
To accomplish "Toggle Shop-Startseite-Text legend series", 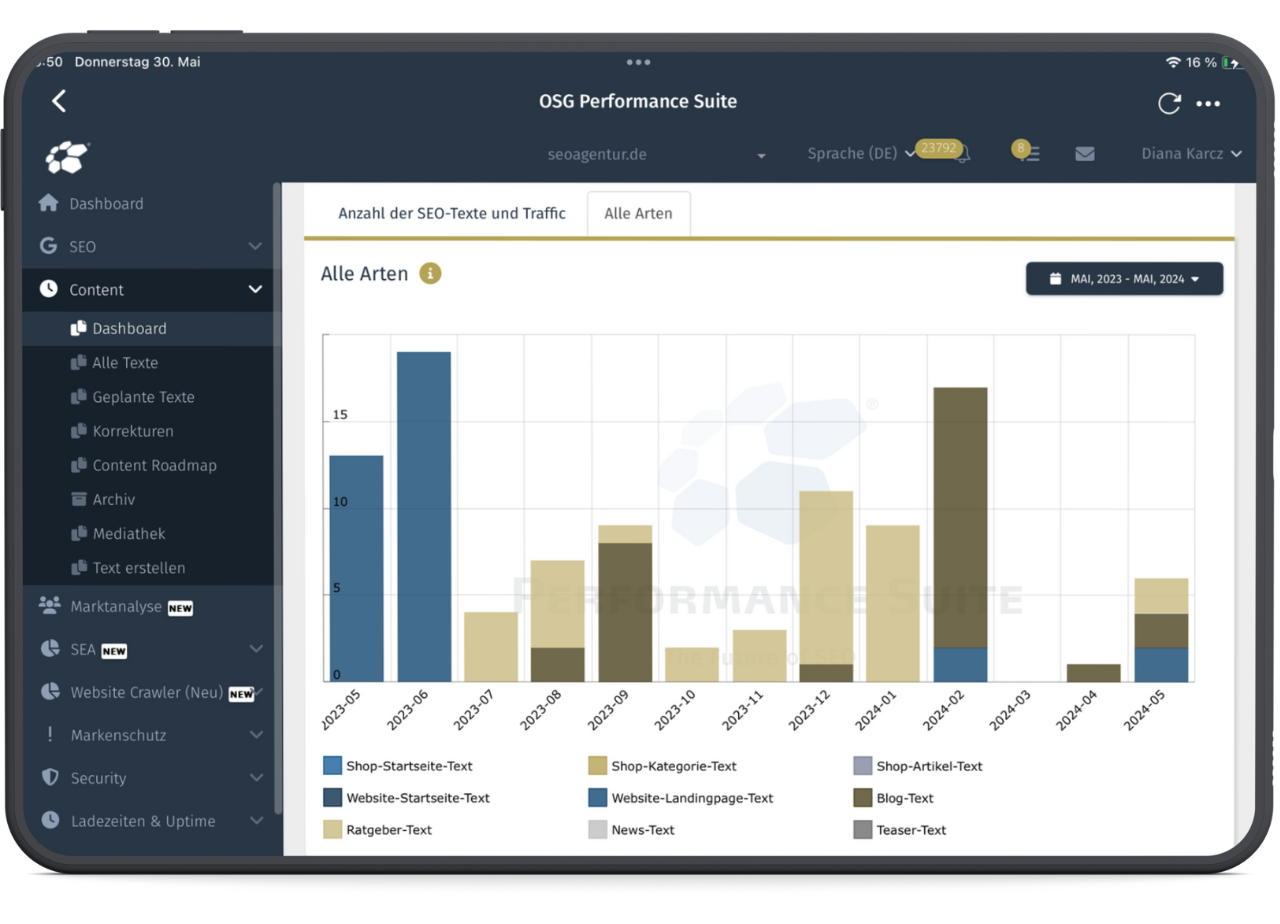I will [x=398, y=766].
